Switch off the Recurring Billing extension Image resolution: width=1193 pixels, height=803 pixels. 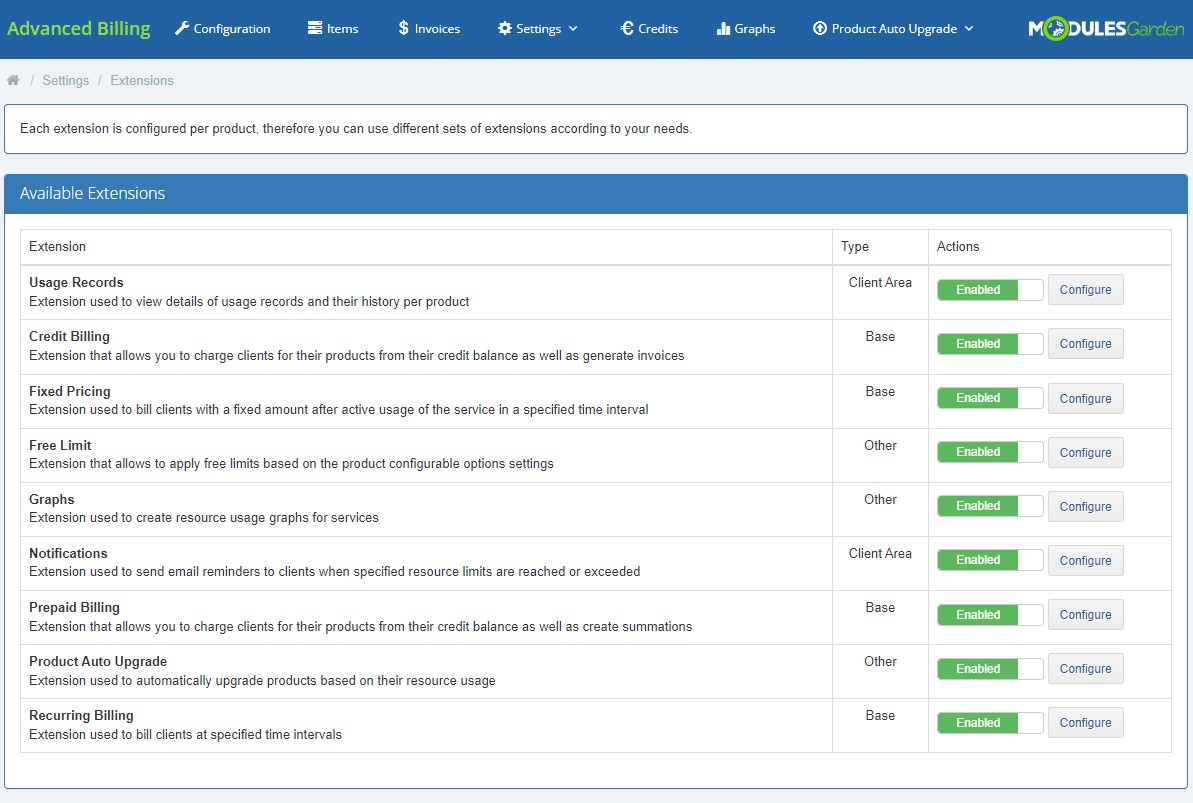[x=989, y=723]
